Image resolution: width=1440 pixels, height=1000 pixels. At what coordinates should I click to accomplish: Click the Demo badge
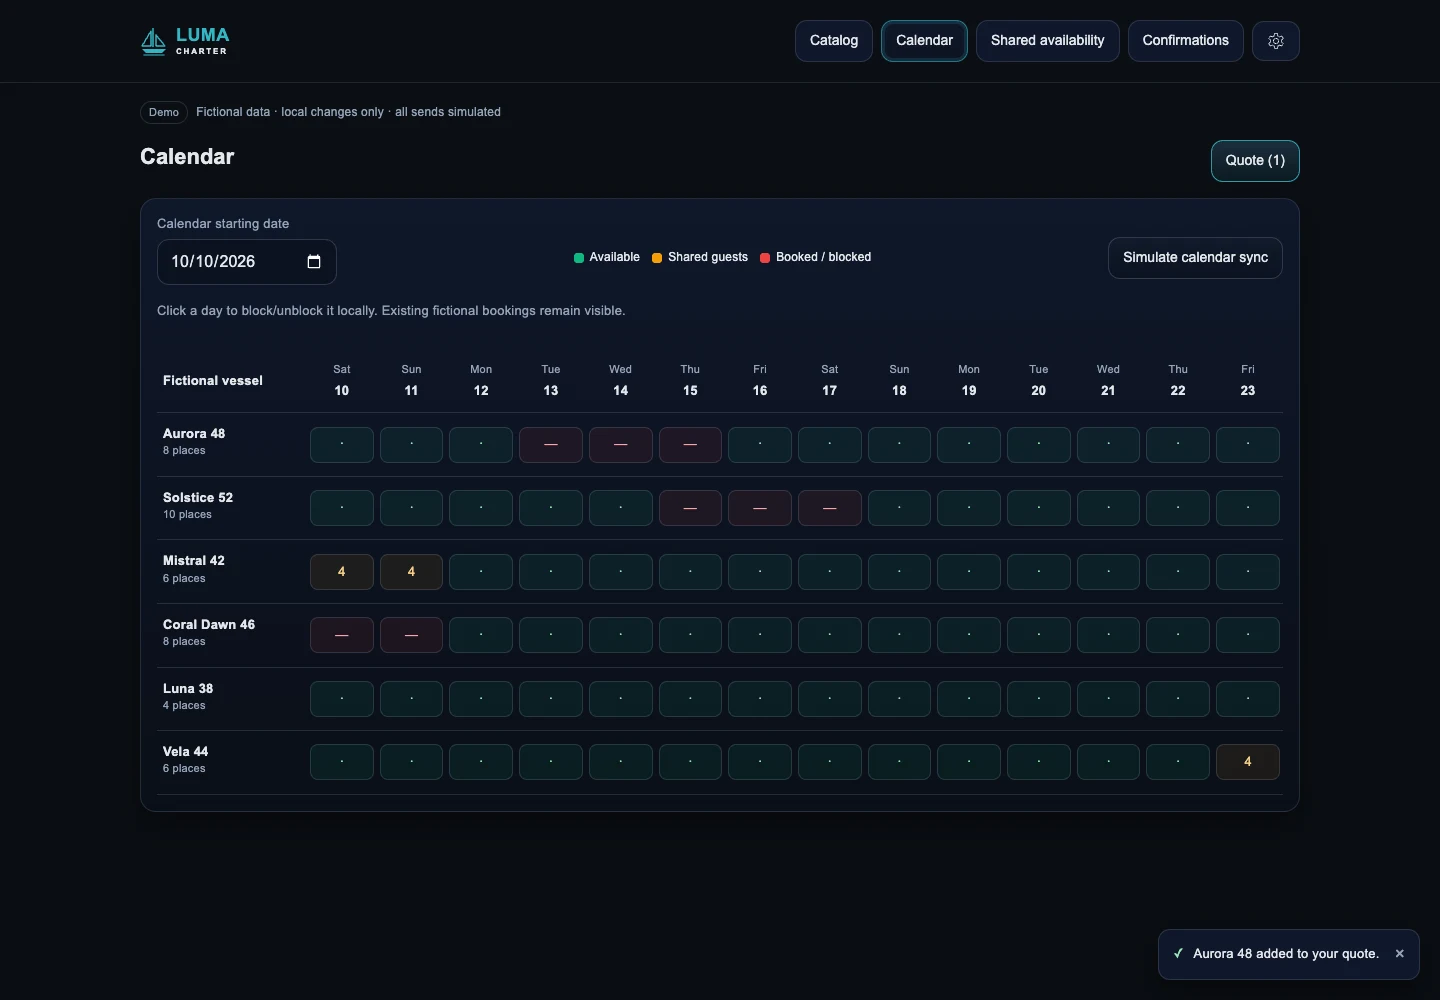point(164,112)
